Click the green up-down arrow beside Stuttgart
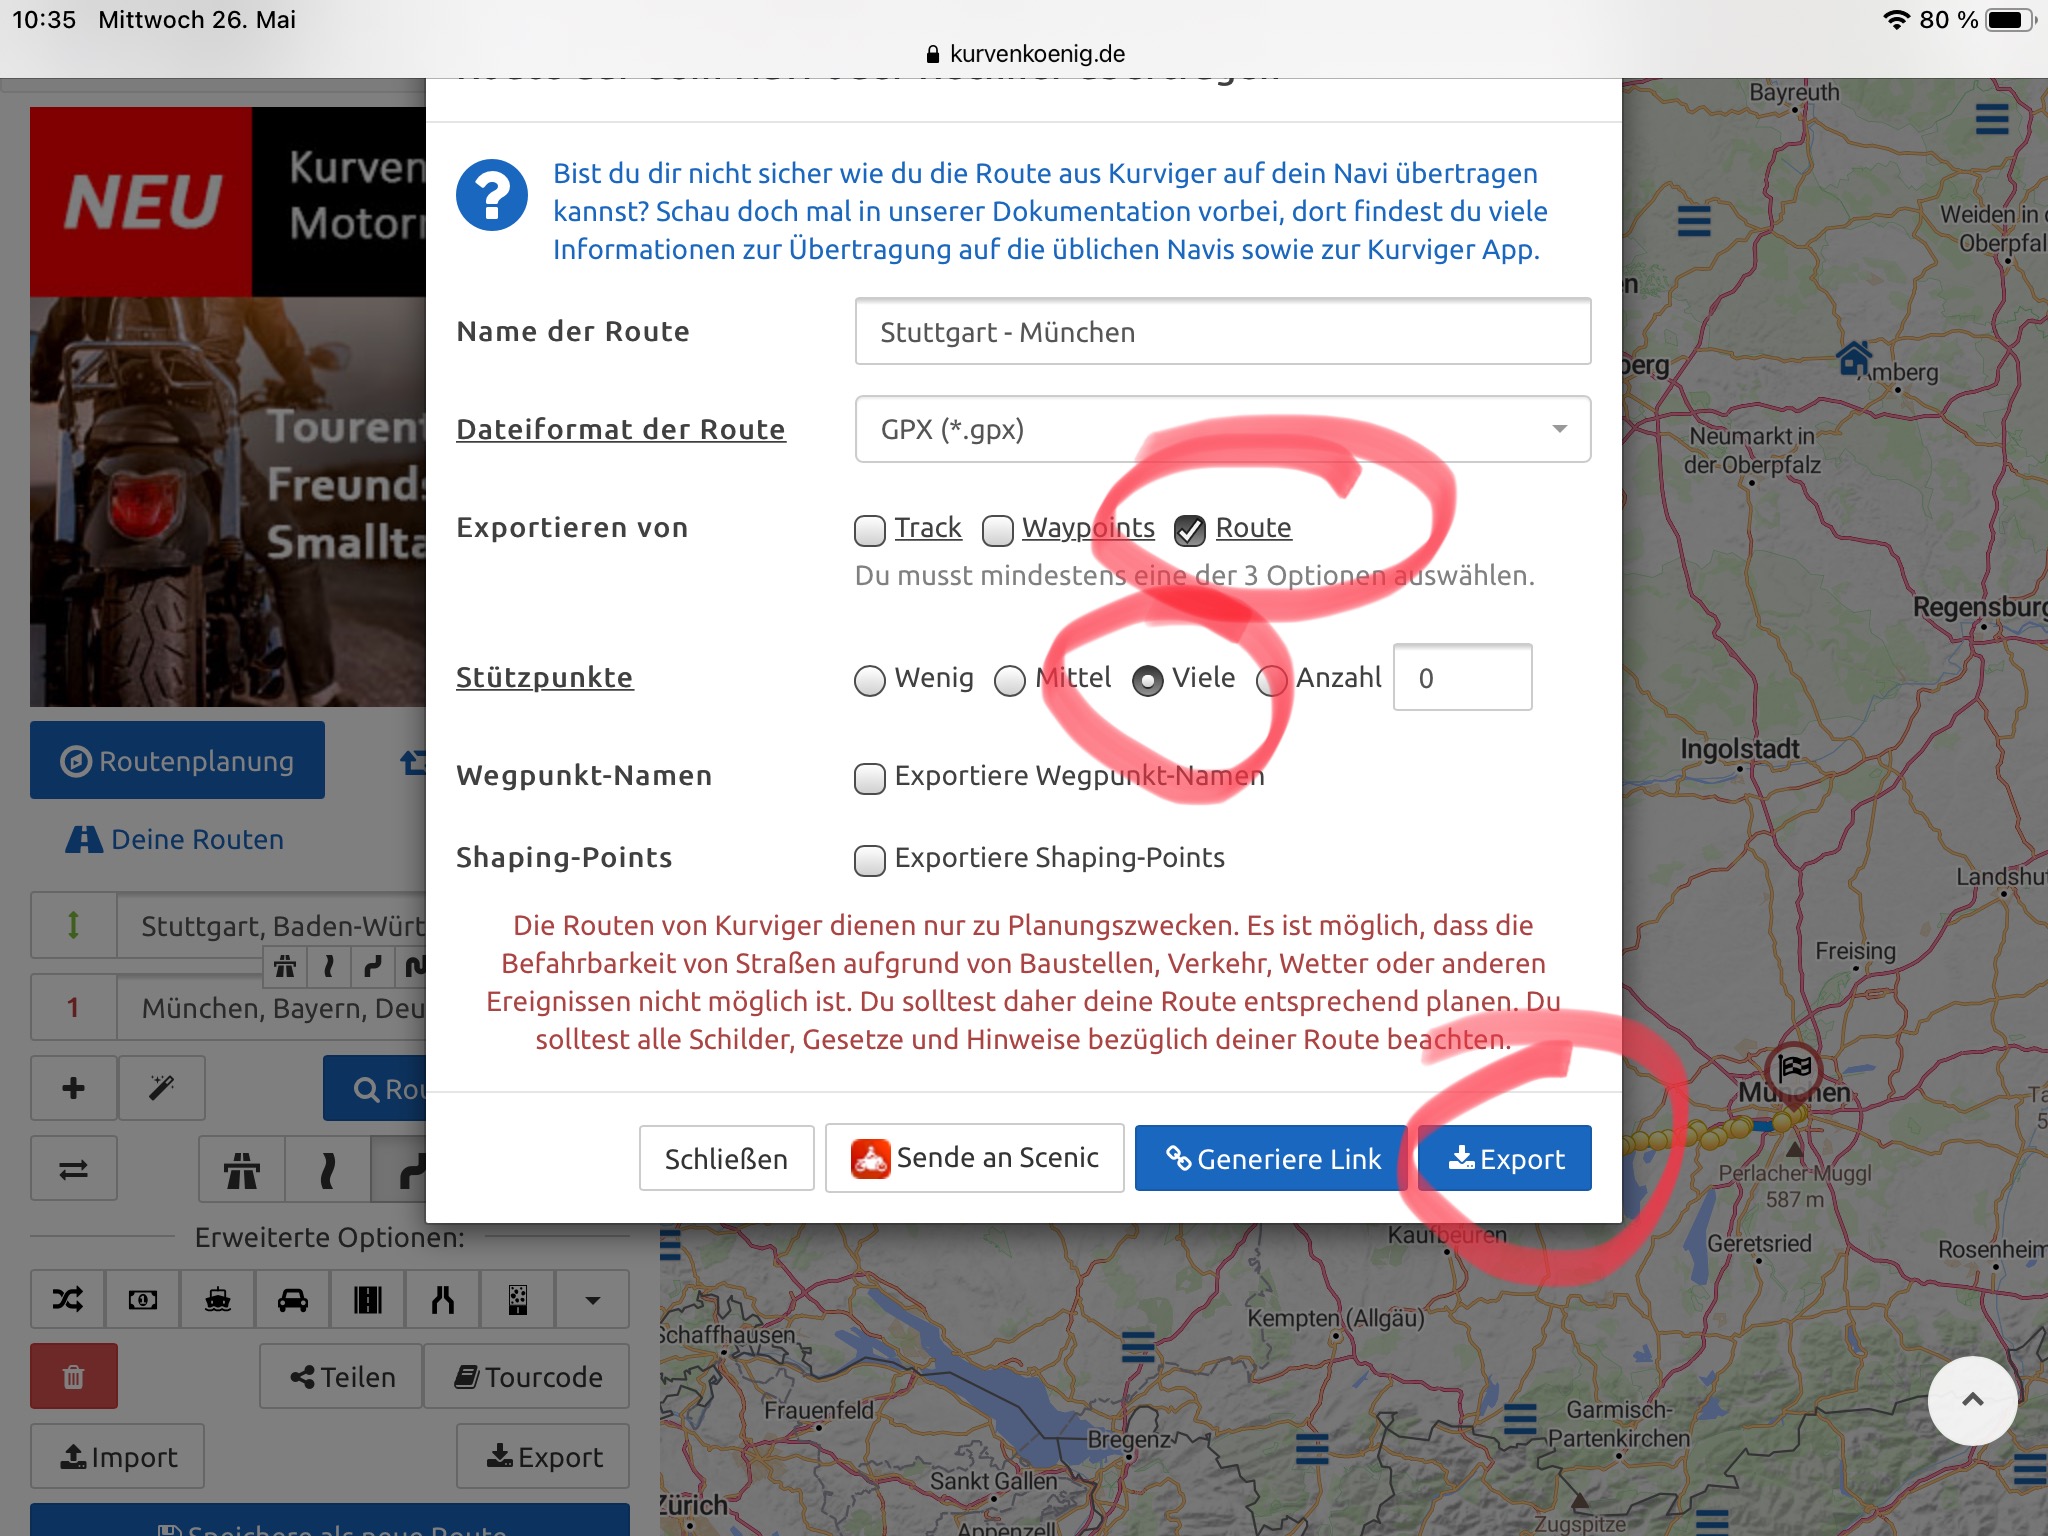 73,925
